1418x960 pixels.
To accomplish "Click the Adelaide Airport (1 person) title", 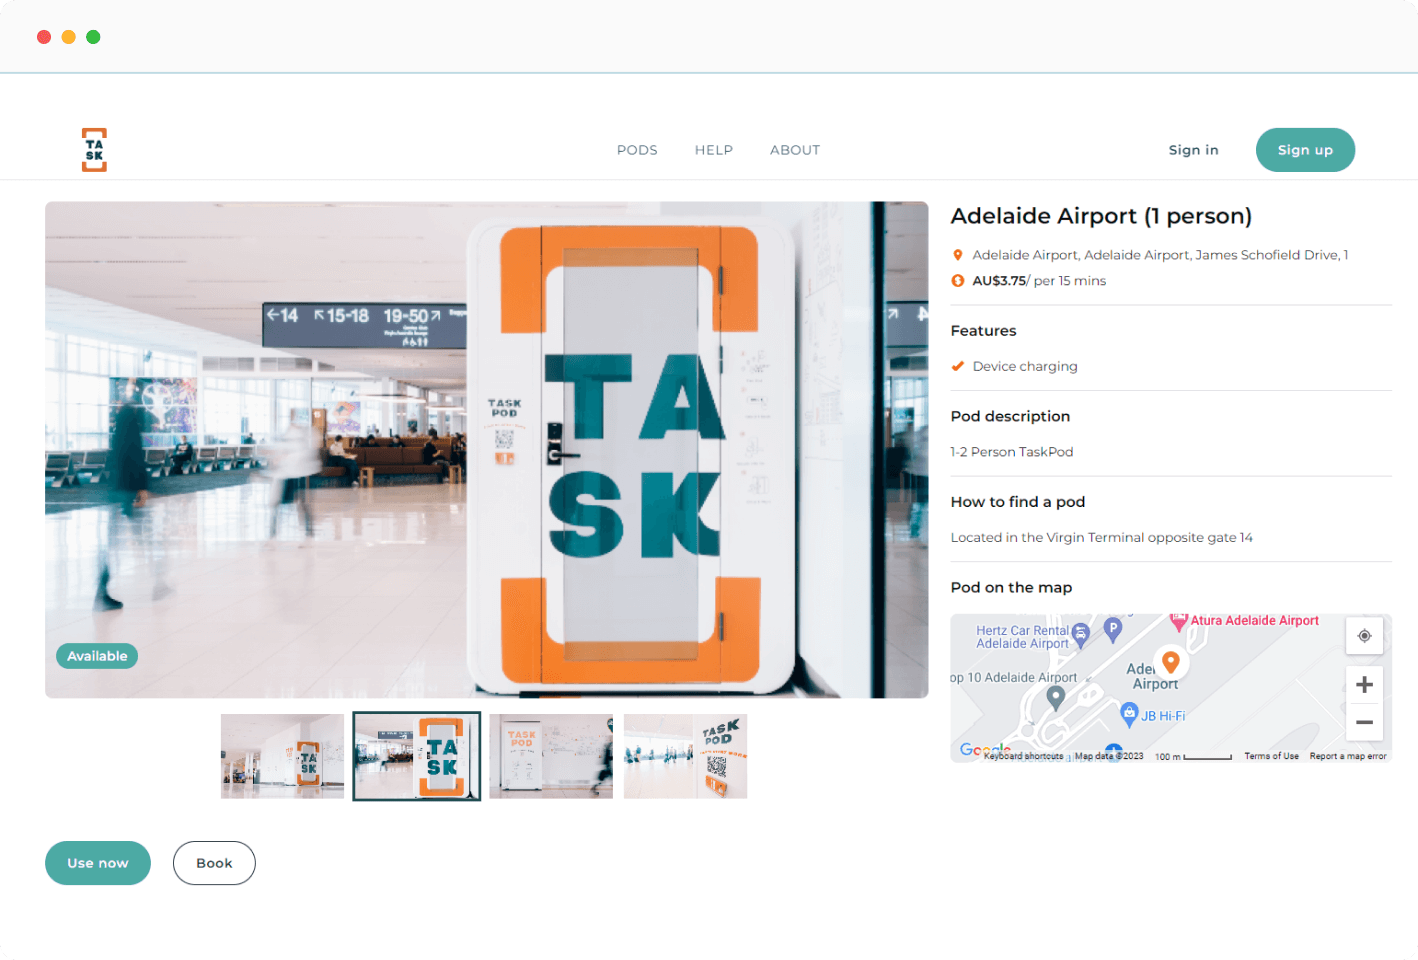I will tap(1101, 216).
